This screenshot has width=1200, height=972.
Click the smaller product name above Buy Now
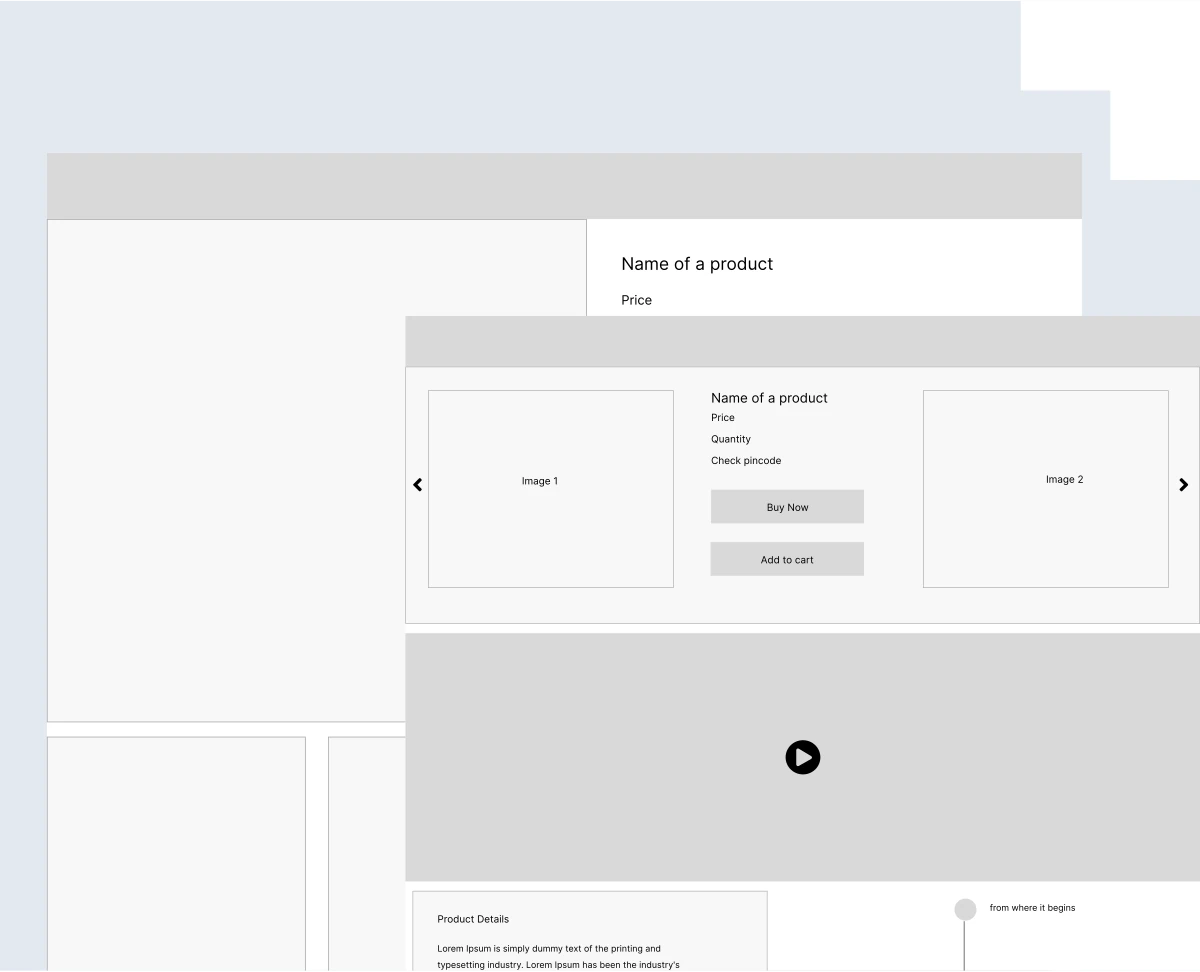[769, 398]
